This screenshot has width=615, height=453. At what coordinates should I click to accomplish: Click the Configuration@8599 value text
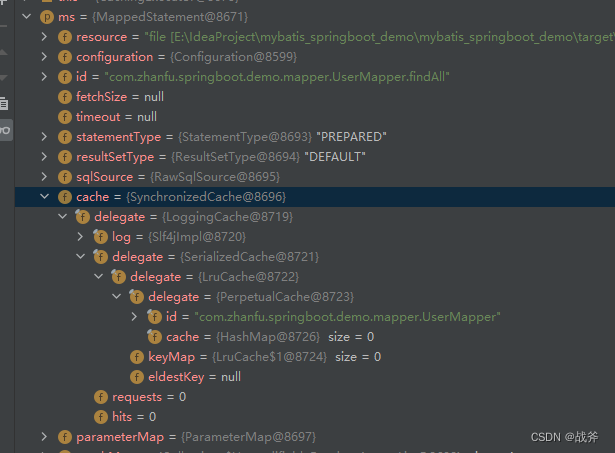pyautogui.click(x=233, y=57)
